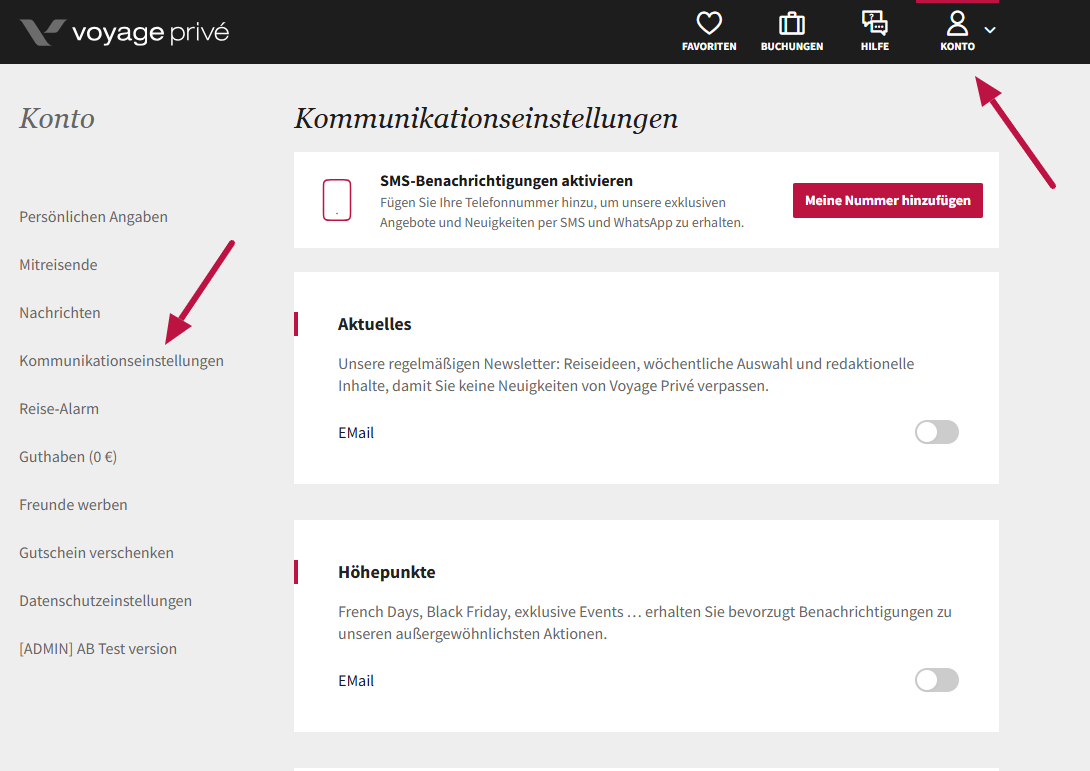Open Freunde werben page

click(73, 505)
